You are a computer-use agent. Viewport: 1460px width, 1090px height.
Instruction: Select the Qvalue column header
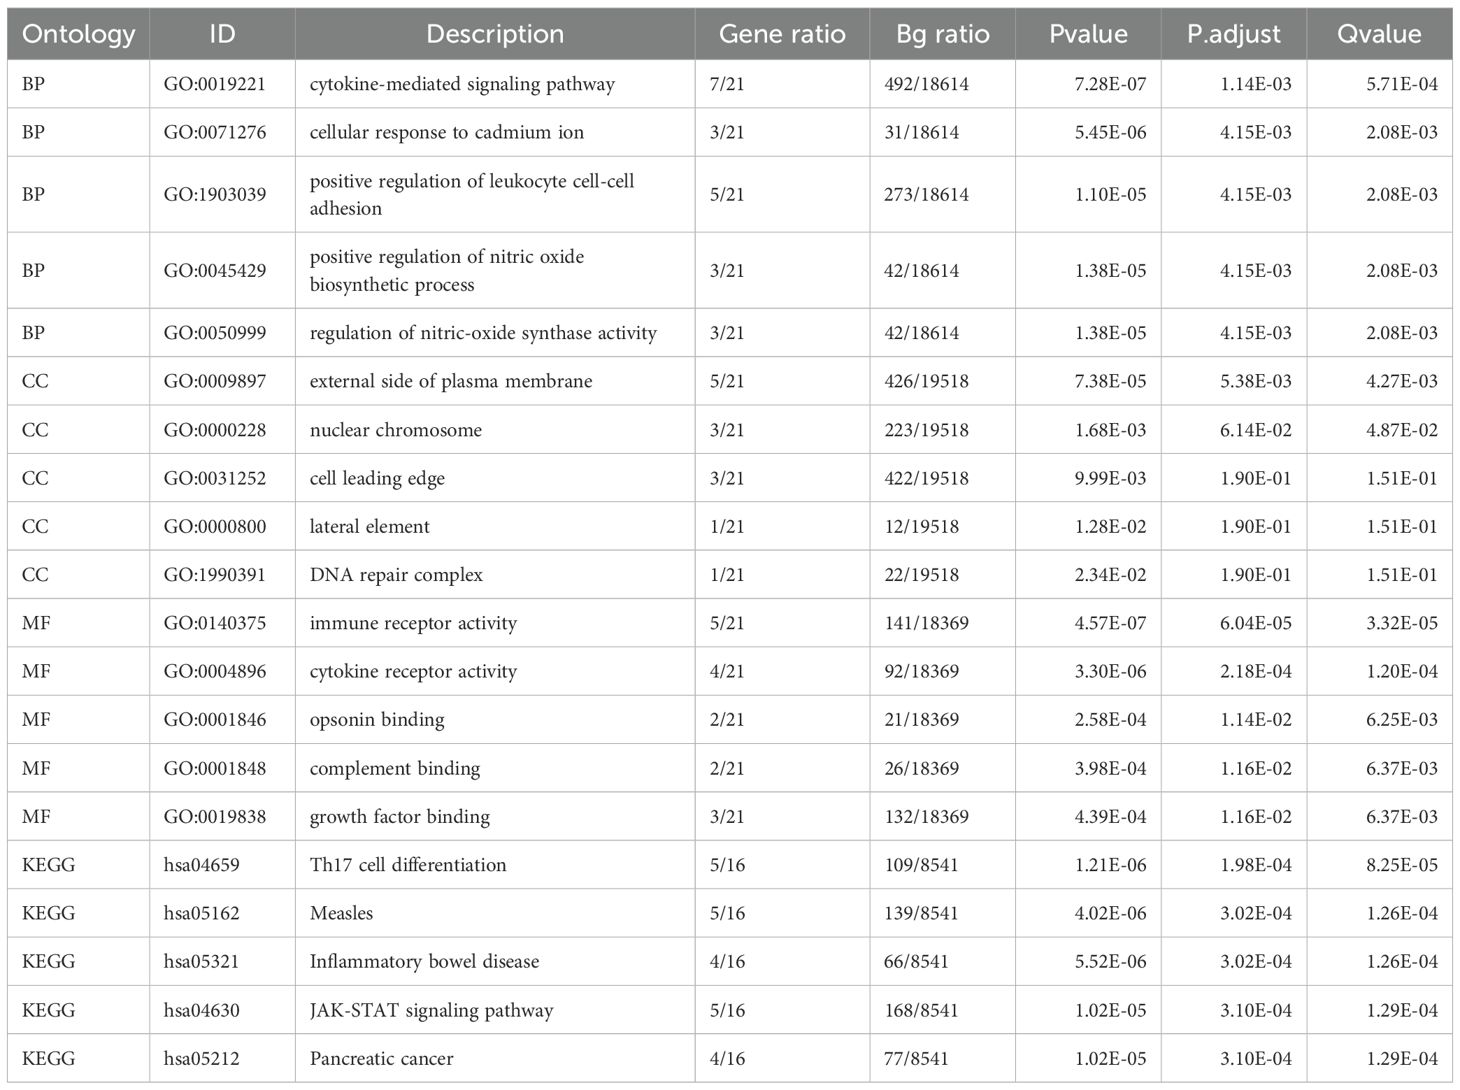pyautogui.click(x=1378, y=34)
